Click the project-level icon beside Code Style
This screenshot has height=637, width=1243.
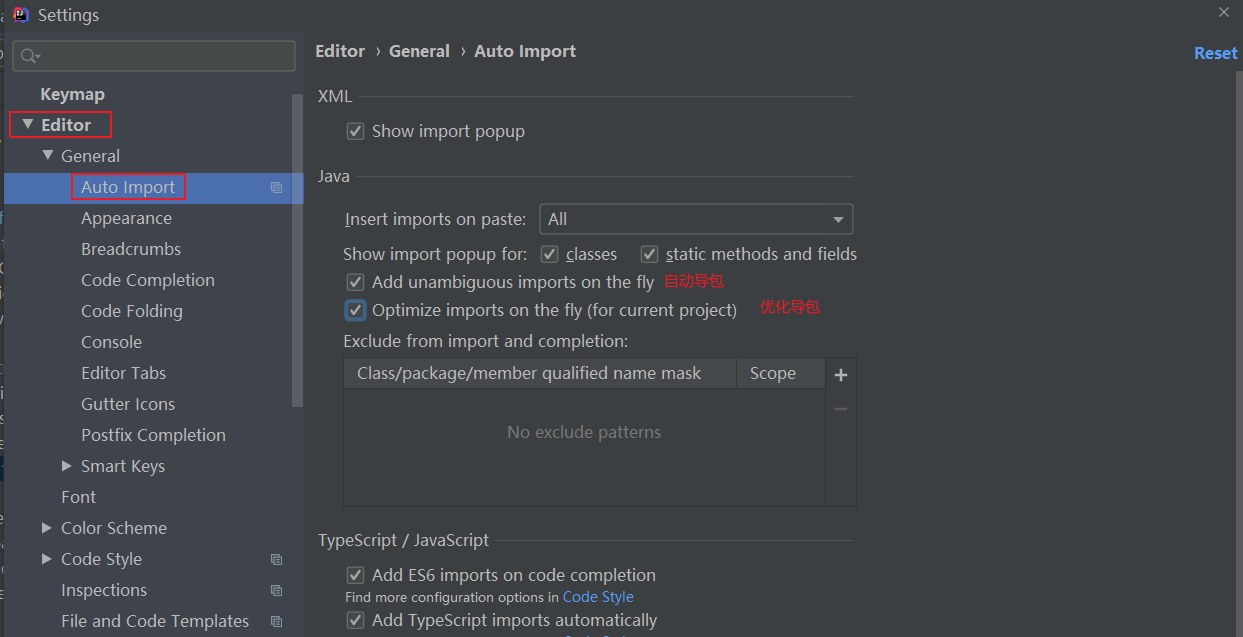(277, 559)
